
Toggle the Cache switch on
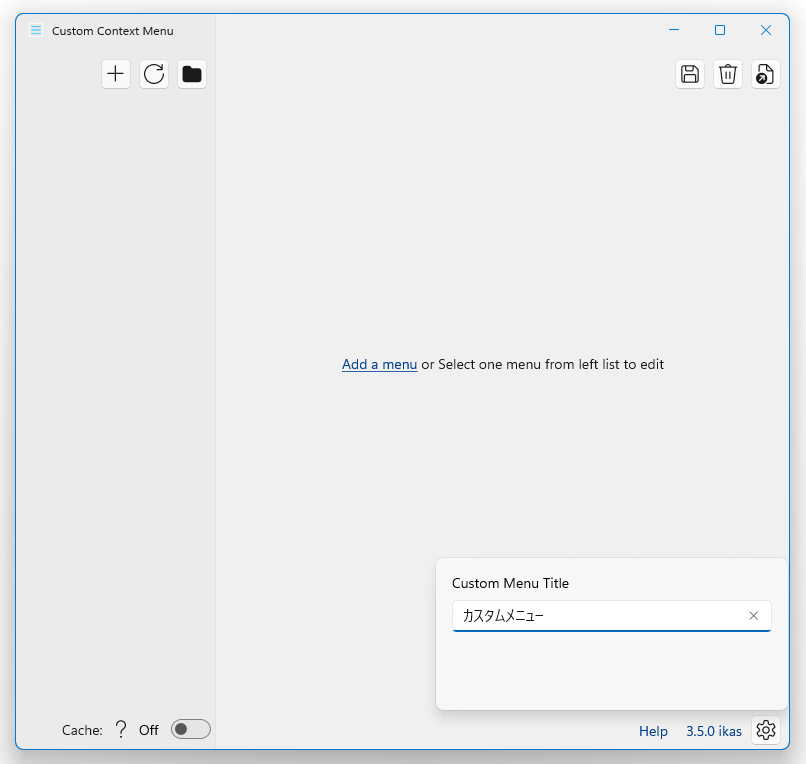(x=191, y=729)
